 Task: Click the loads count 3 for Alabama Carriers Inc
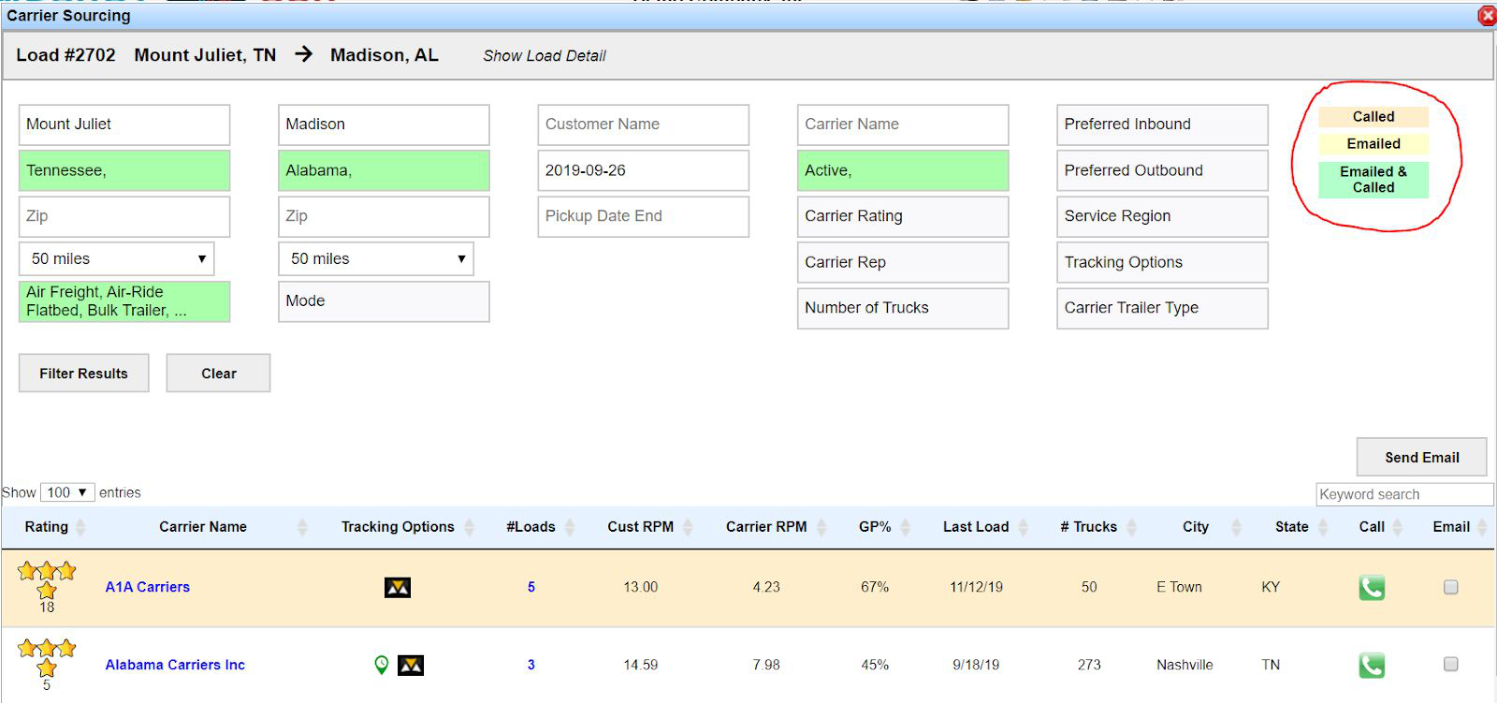[531, 665]
